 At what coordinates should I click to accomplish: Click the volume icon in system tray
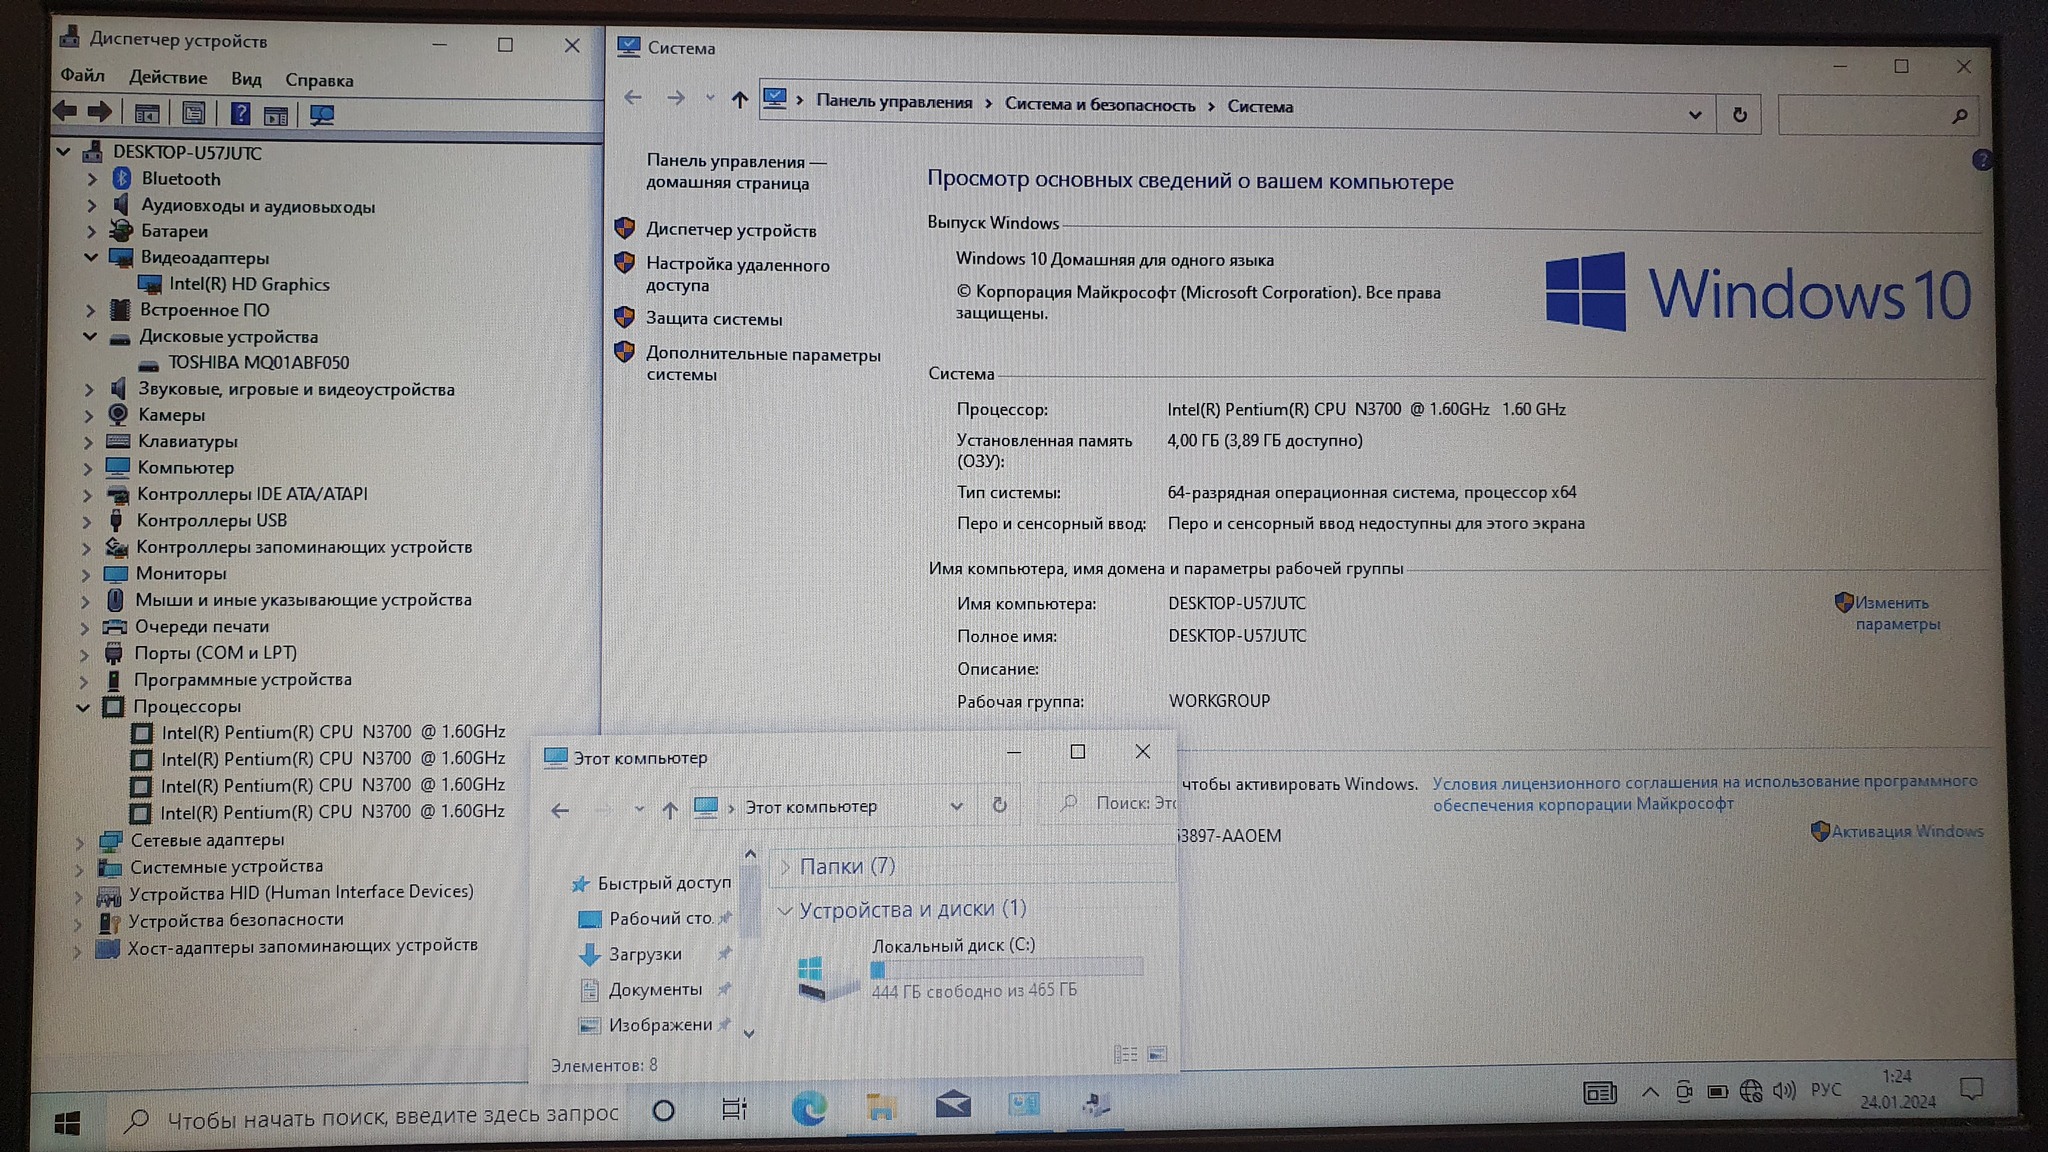(x=1784, y=1090)
